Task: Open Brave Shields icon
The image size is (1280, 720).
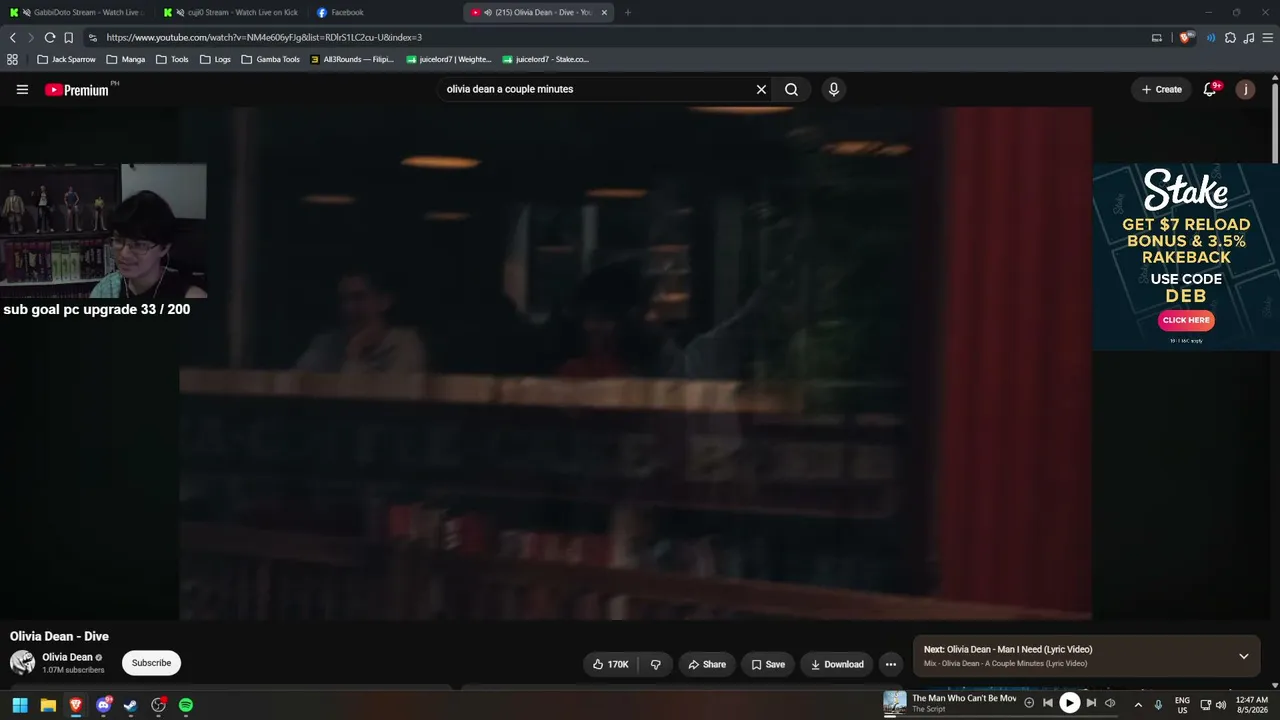Action: (x=1187, y=37)
